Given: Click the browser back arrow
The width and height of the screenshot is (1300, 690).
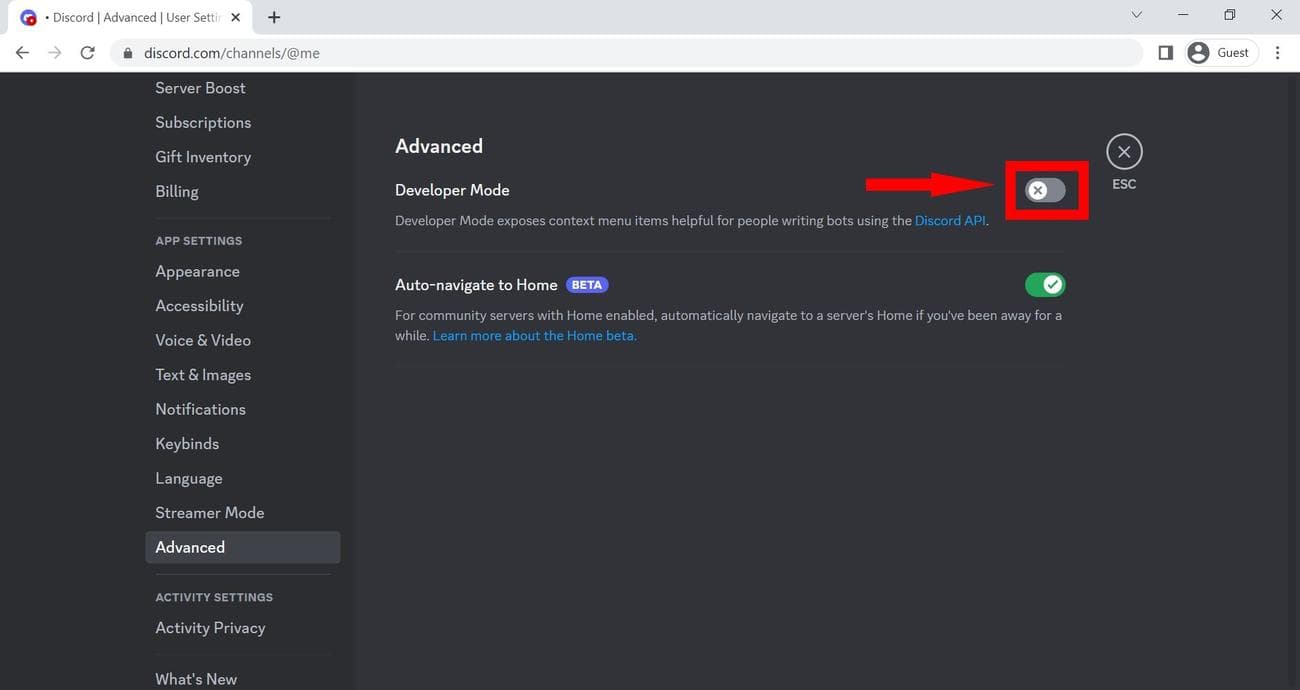Looking at the screenshot, I should point(22,53).
